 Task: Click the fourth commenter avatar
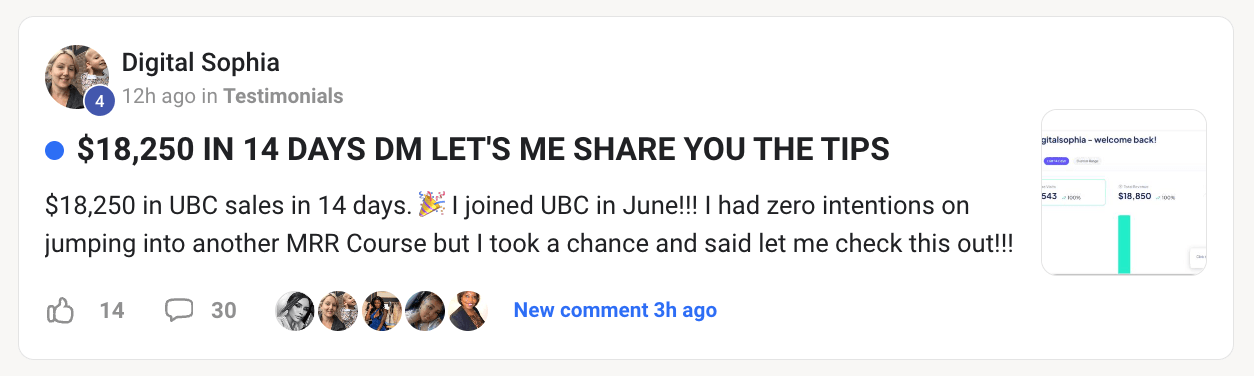(x=424, y=311)
